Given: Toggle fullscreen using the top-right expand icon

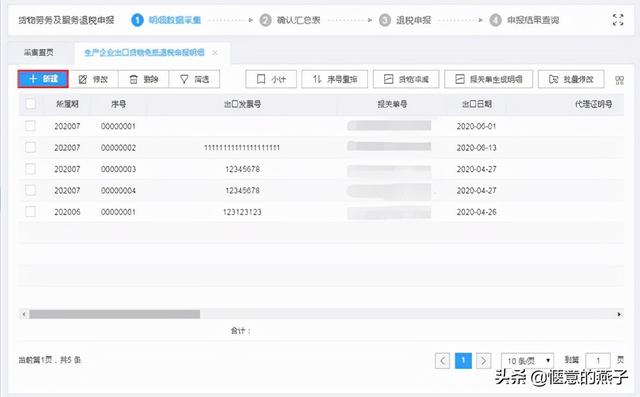Looking at the screenshot, I should (x=618, y=20).
